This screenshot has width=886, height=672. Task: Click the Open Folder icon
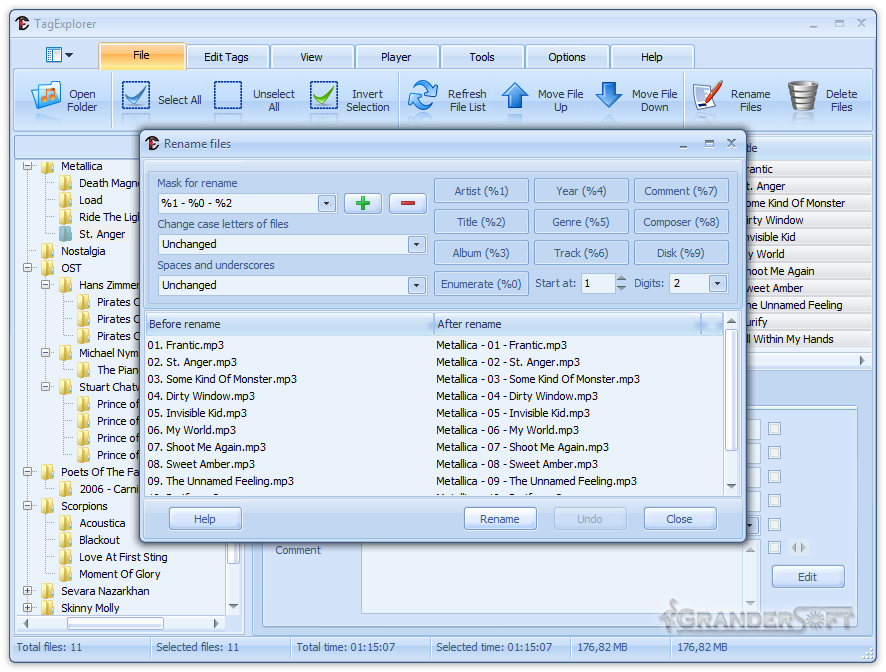pyautogui.click(x=46, y=96)
